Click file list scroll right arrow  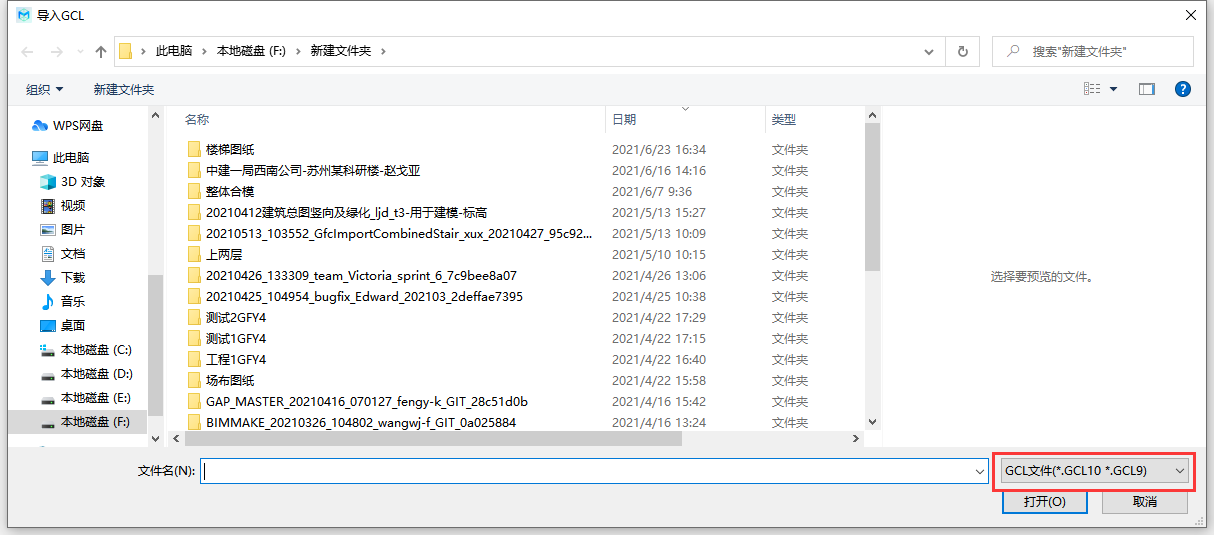coord(856,438)
